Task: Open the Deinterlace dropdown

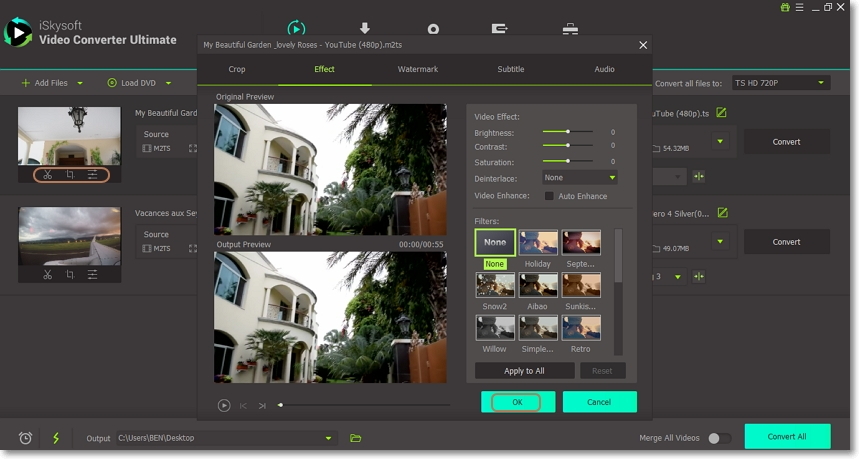Action: 579,177
